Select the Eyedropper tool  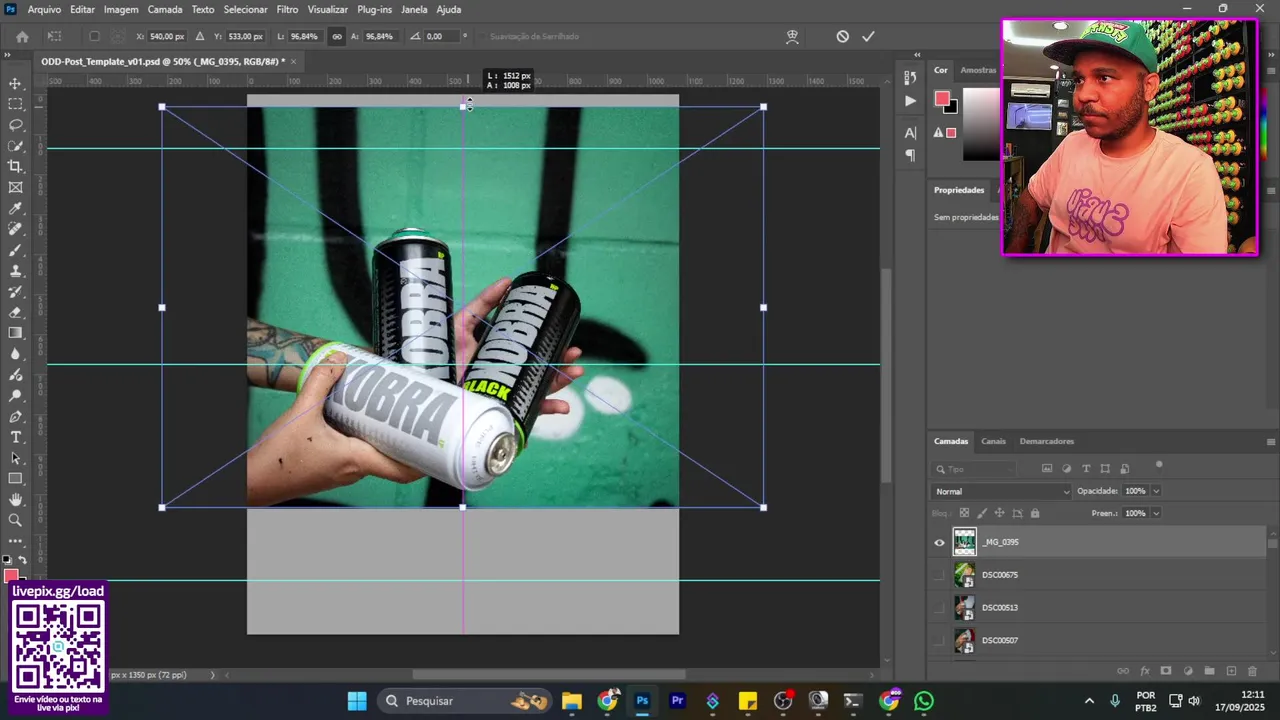pyautogui.click(x=15, y=208)
